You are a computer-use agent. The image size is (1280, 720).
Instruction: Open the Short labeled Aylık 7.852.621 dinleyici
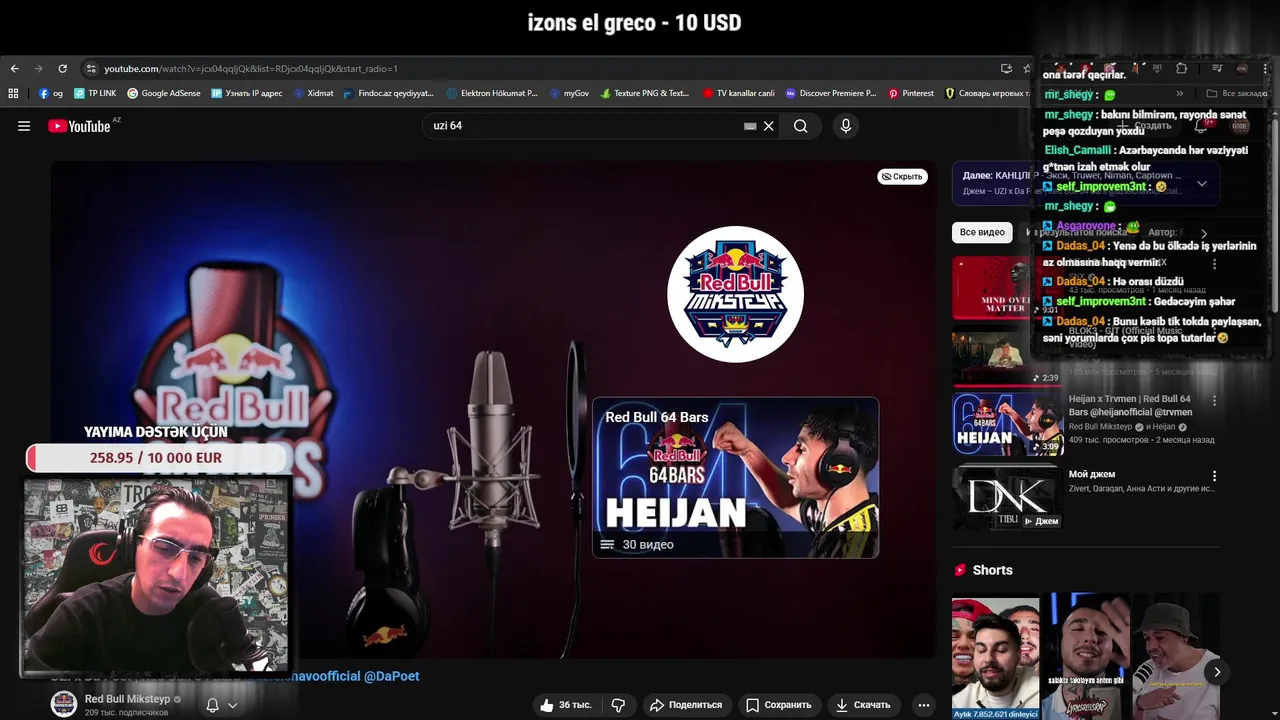tap(995, 659)
